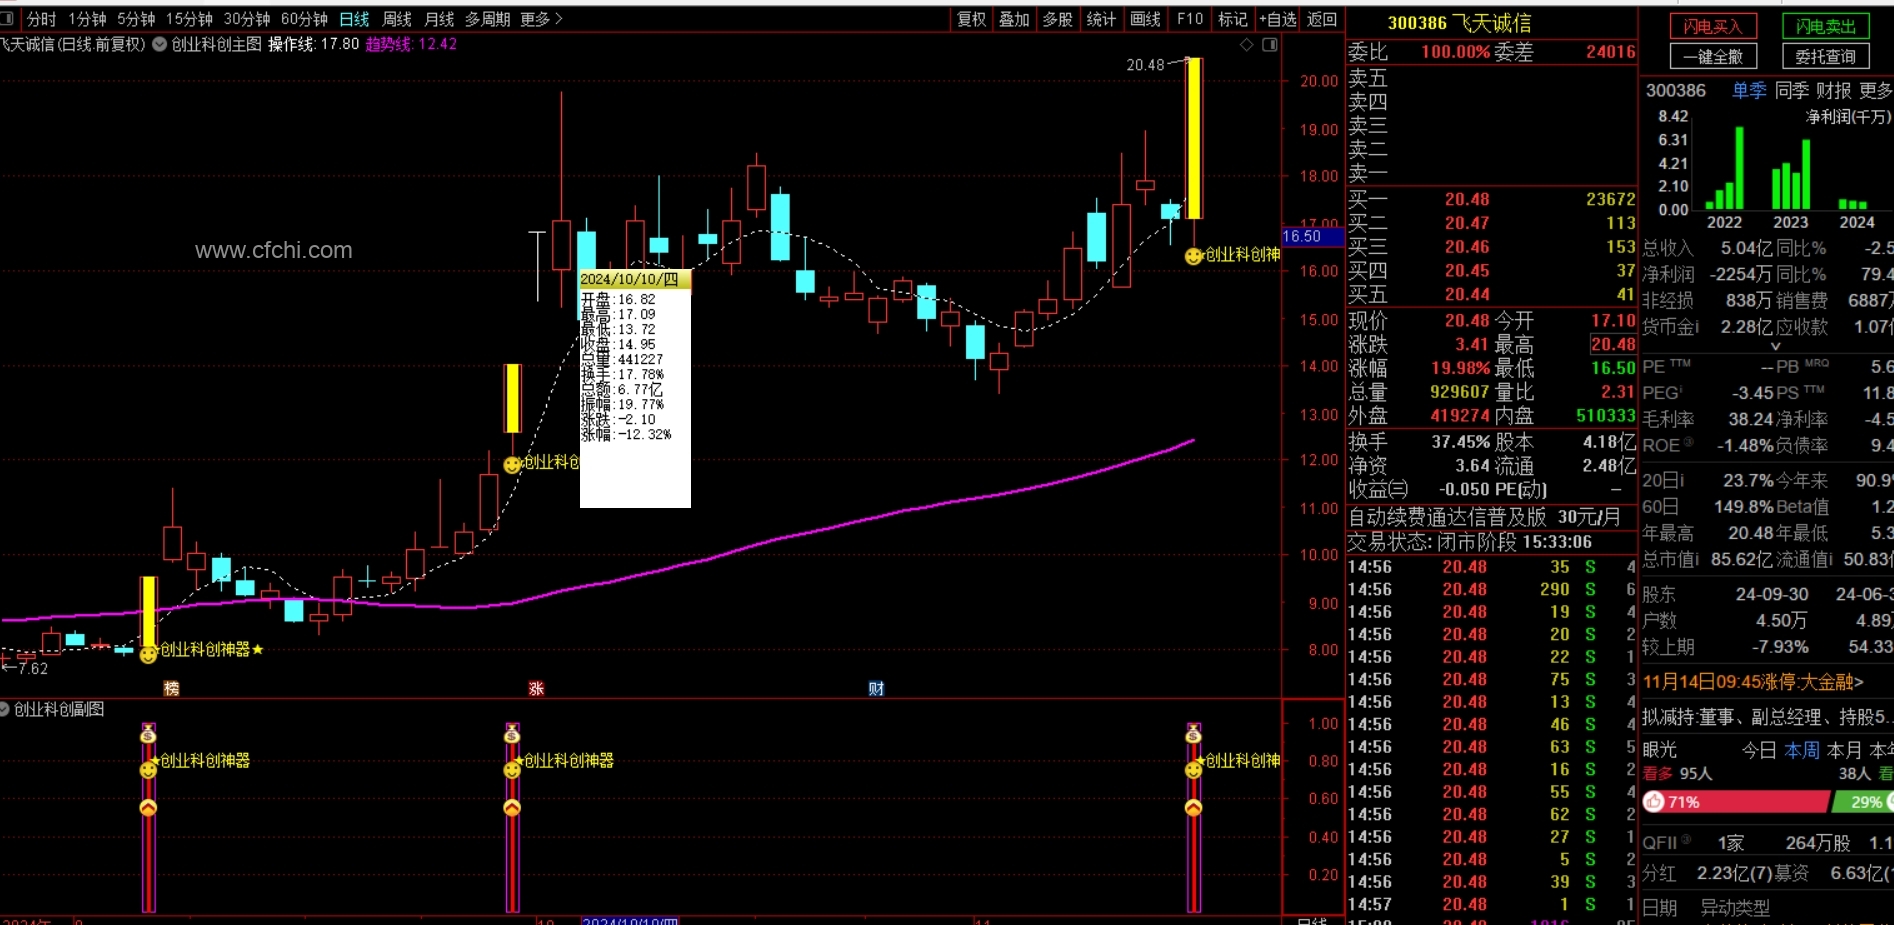Expand the 创业科创副图 sub-chart indicator dropdown
1894x925 pixels.
tap(5, 709)
